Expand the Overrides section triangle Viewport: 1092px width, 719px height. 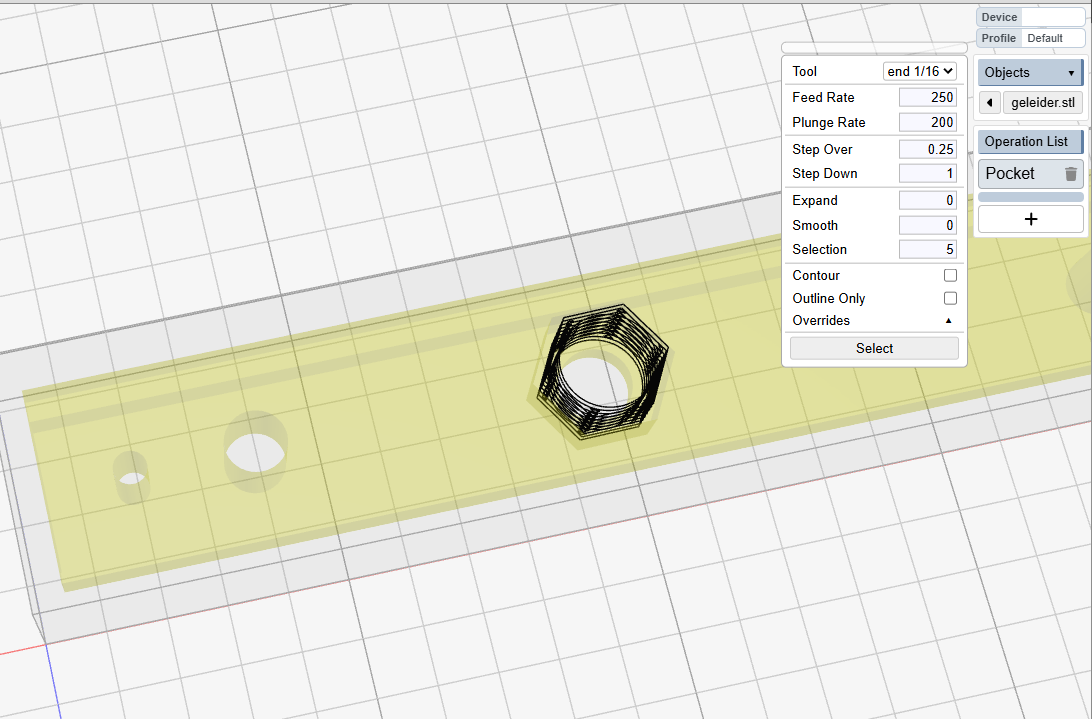click(x=948, y=321)
